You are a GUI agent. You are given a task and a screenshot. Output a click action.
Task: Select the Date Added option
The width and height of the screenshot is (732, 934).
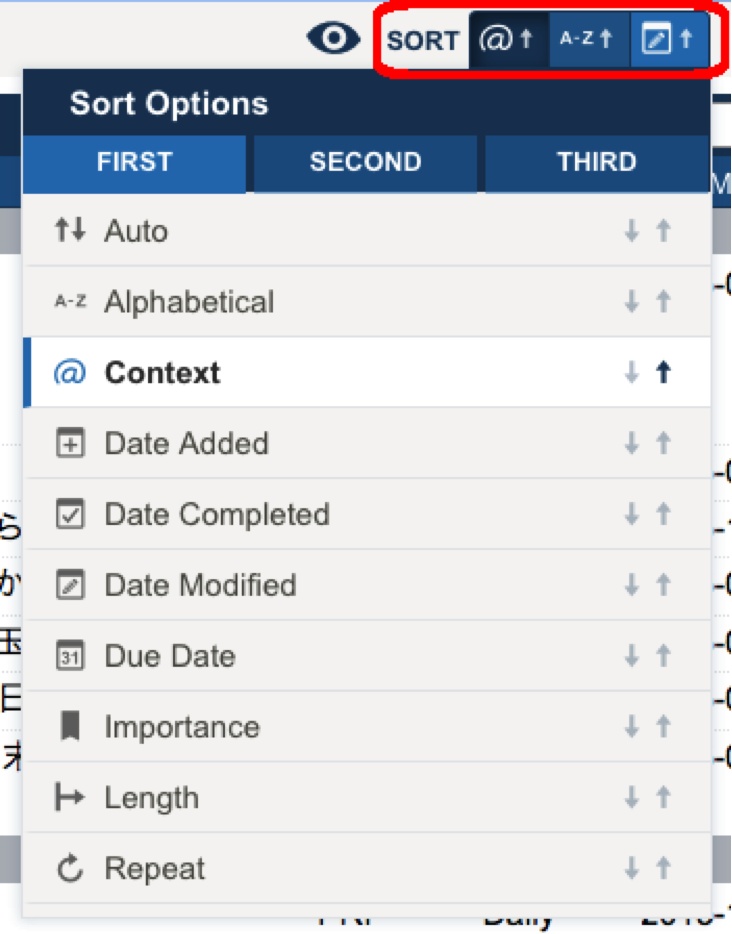tap(186, 444)
